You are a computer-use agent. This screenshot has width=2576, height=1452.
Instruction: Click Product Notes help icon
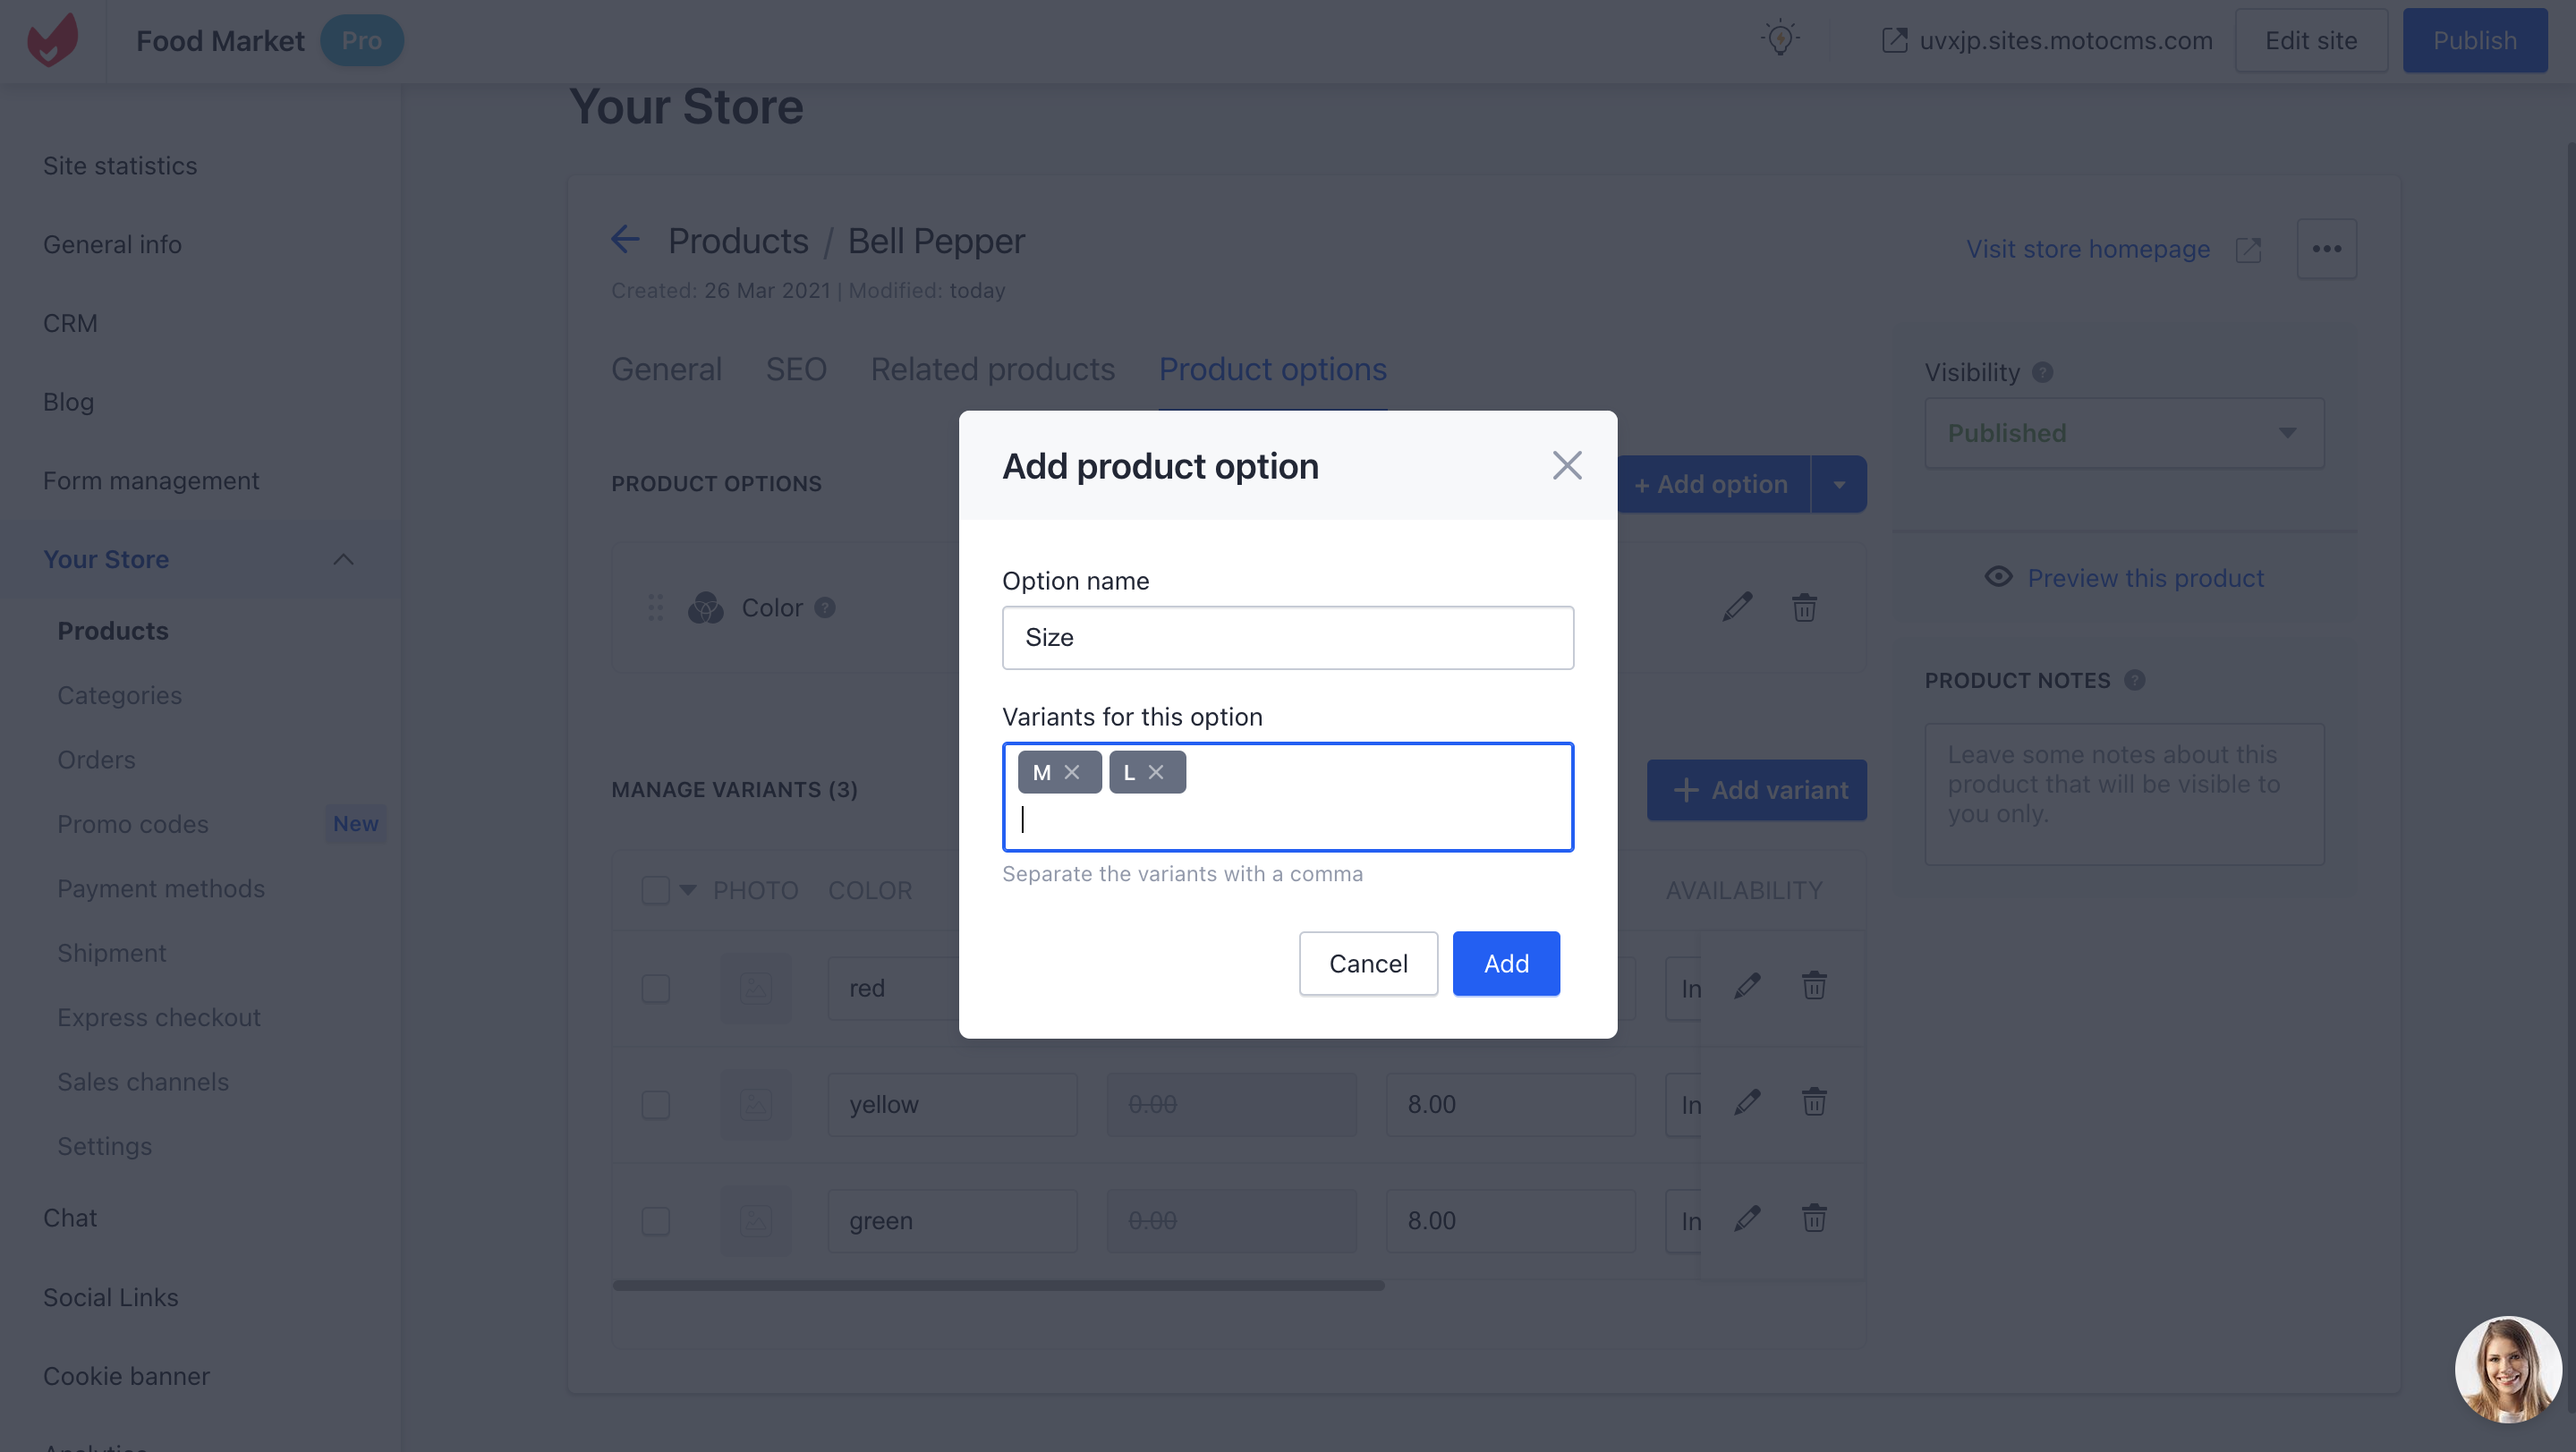(2134, 680)
